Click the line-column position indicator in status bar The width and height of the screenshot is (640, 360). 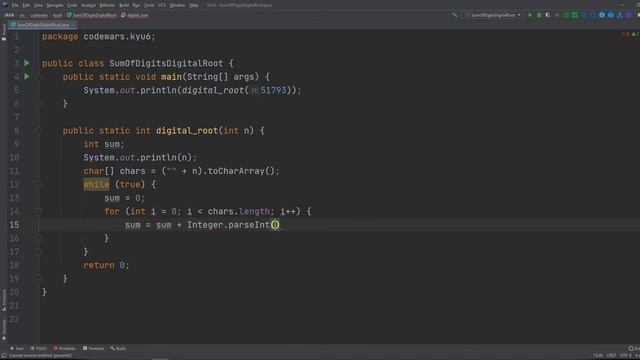click(598, 356)
